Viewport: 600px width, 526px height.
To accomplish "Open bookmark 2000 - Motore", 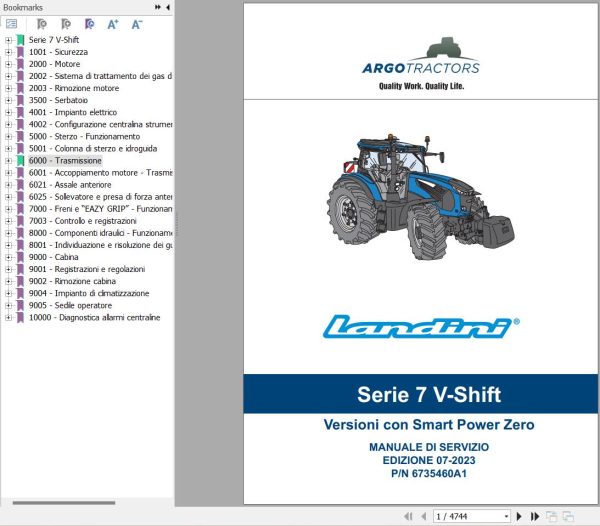I will click(54, 64).
